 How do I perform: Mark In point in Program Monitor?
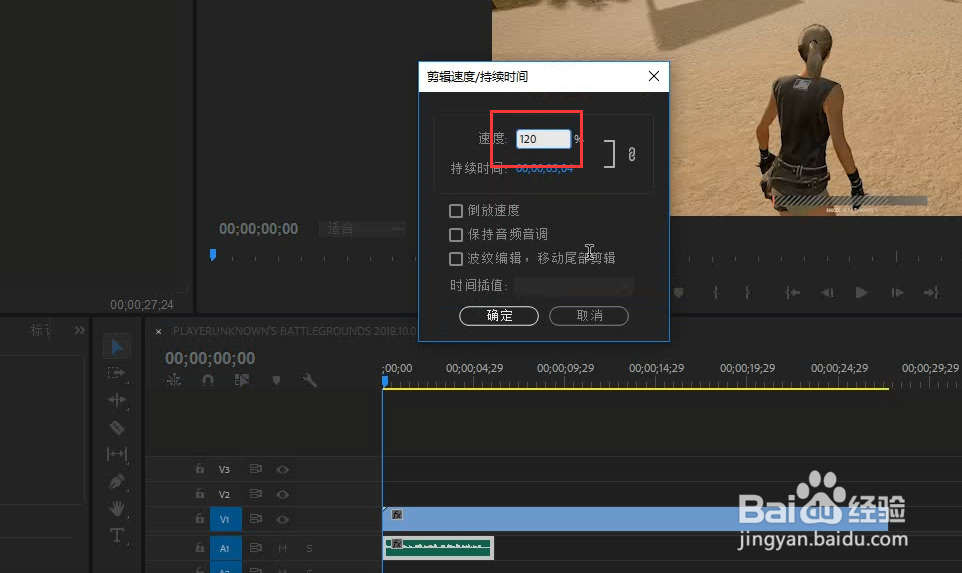click(715, 293)
